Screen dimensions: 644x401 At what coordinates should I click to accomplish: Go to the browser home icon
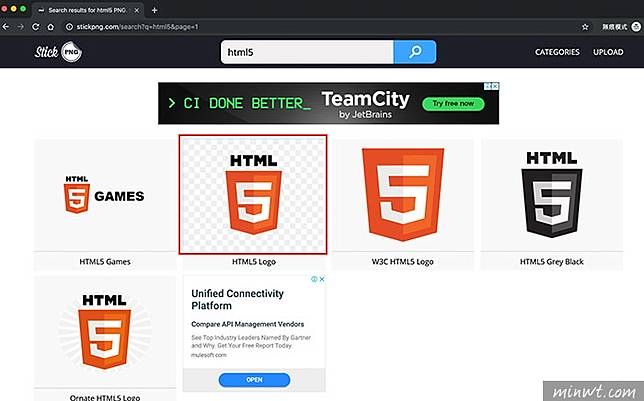pyautogui.click(x=51, y=27)
